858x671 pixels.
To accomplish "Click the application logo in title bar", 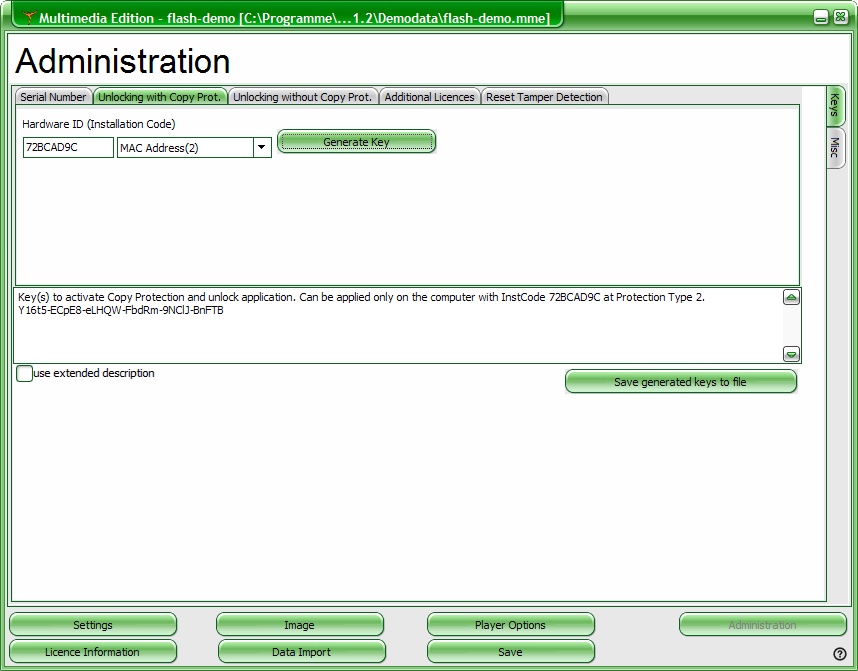I will point(29,18).
